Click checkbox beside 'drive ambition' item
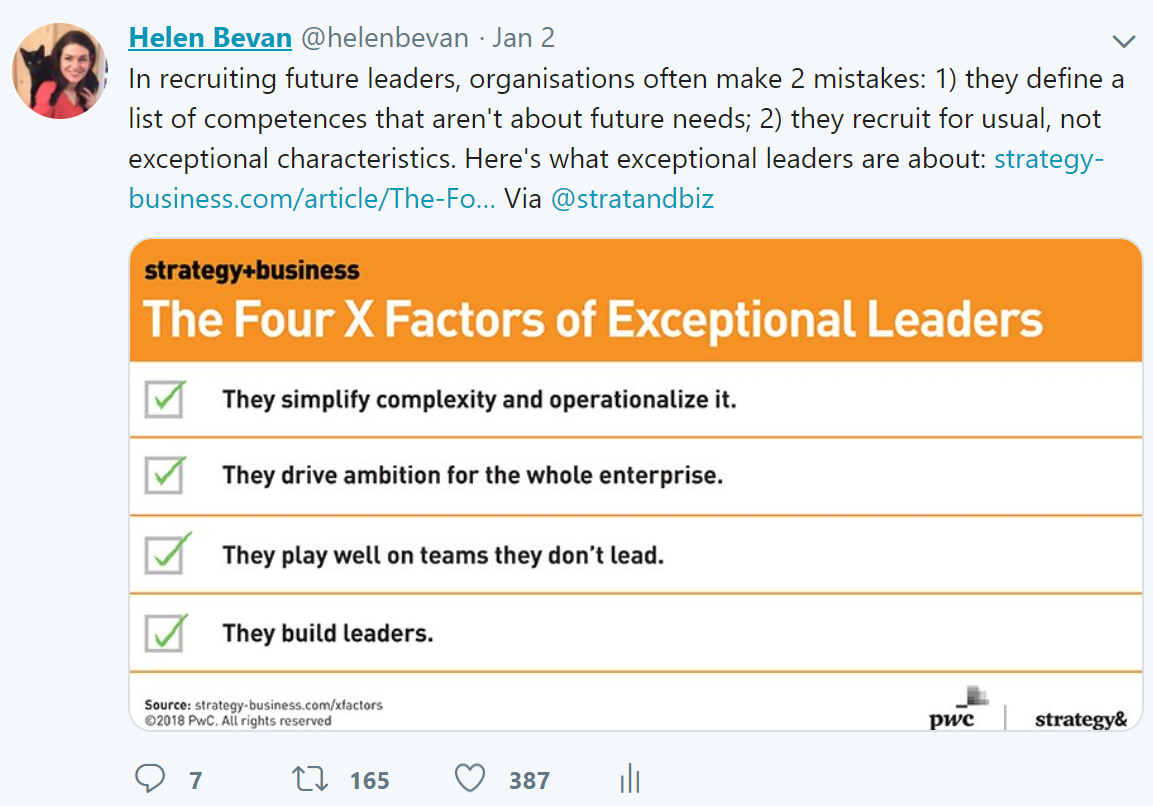 click(166, 474)
